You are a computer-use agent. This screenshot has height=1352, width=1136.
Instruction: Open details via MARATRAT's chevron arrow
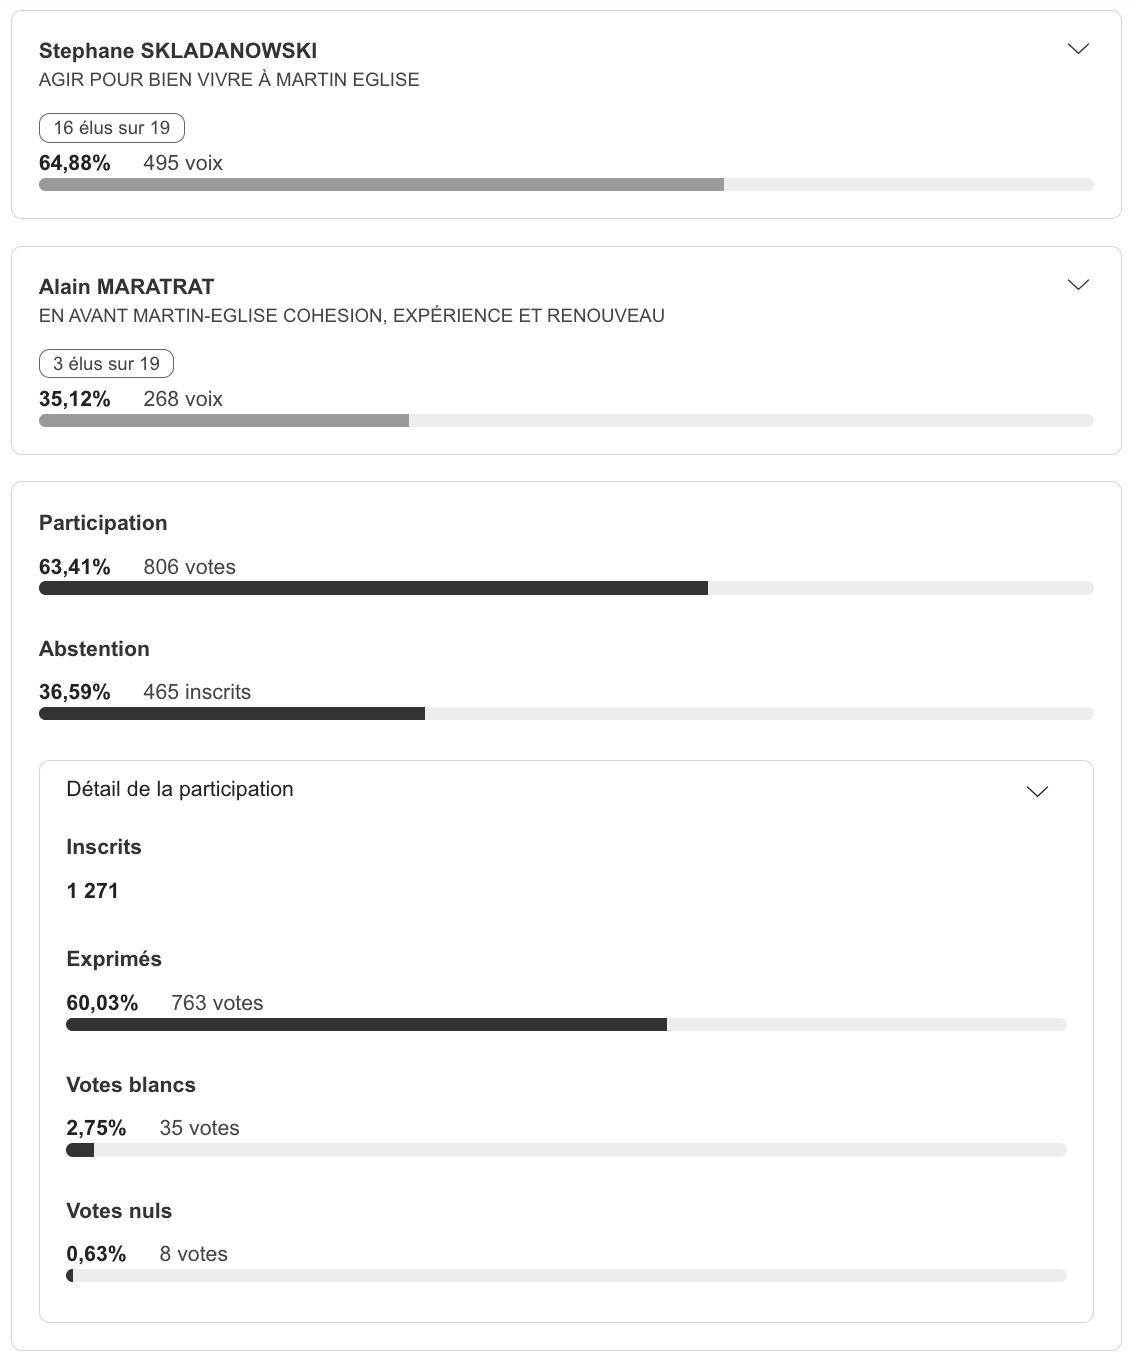[x=1078, y=284]
